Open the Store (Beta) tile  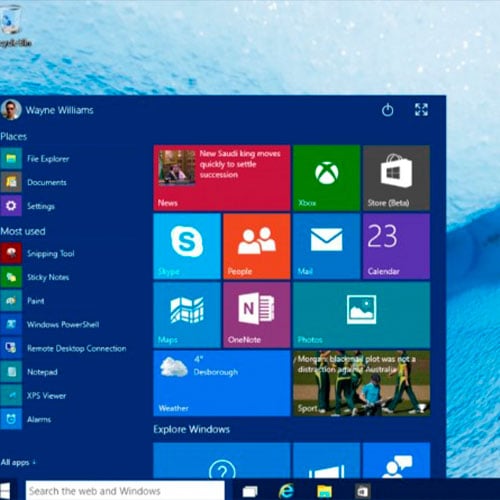[396, 178]
